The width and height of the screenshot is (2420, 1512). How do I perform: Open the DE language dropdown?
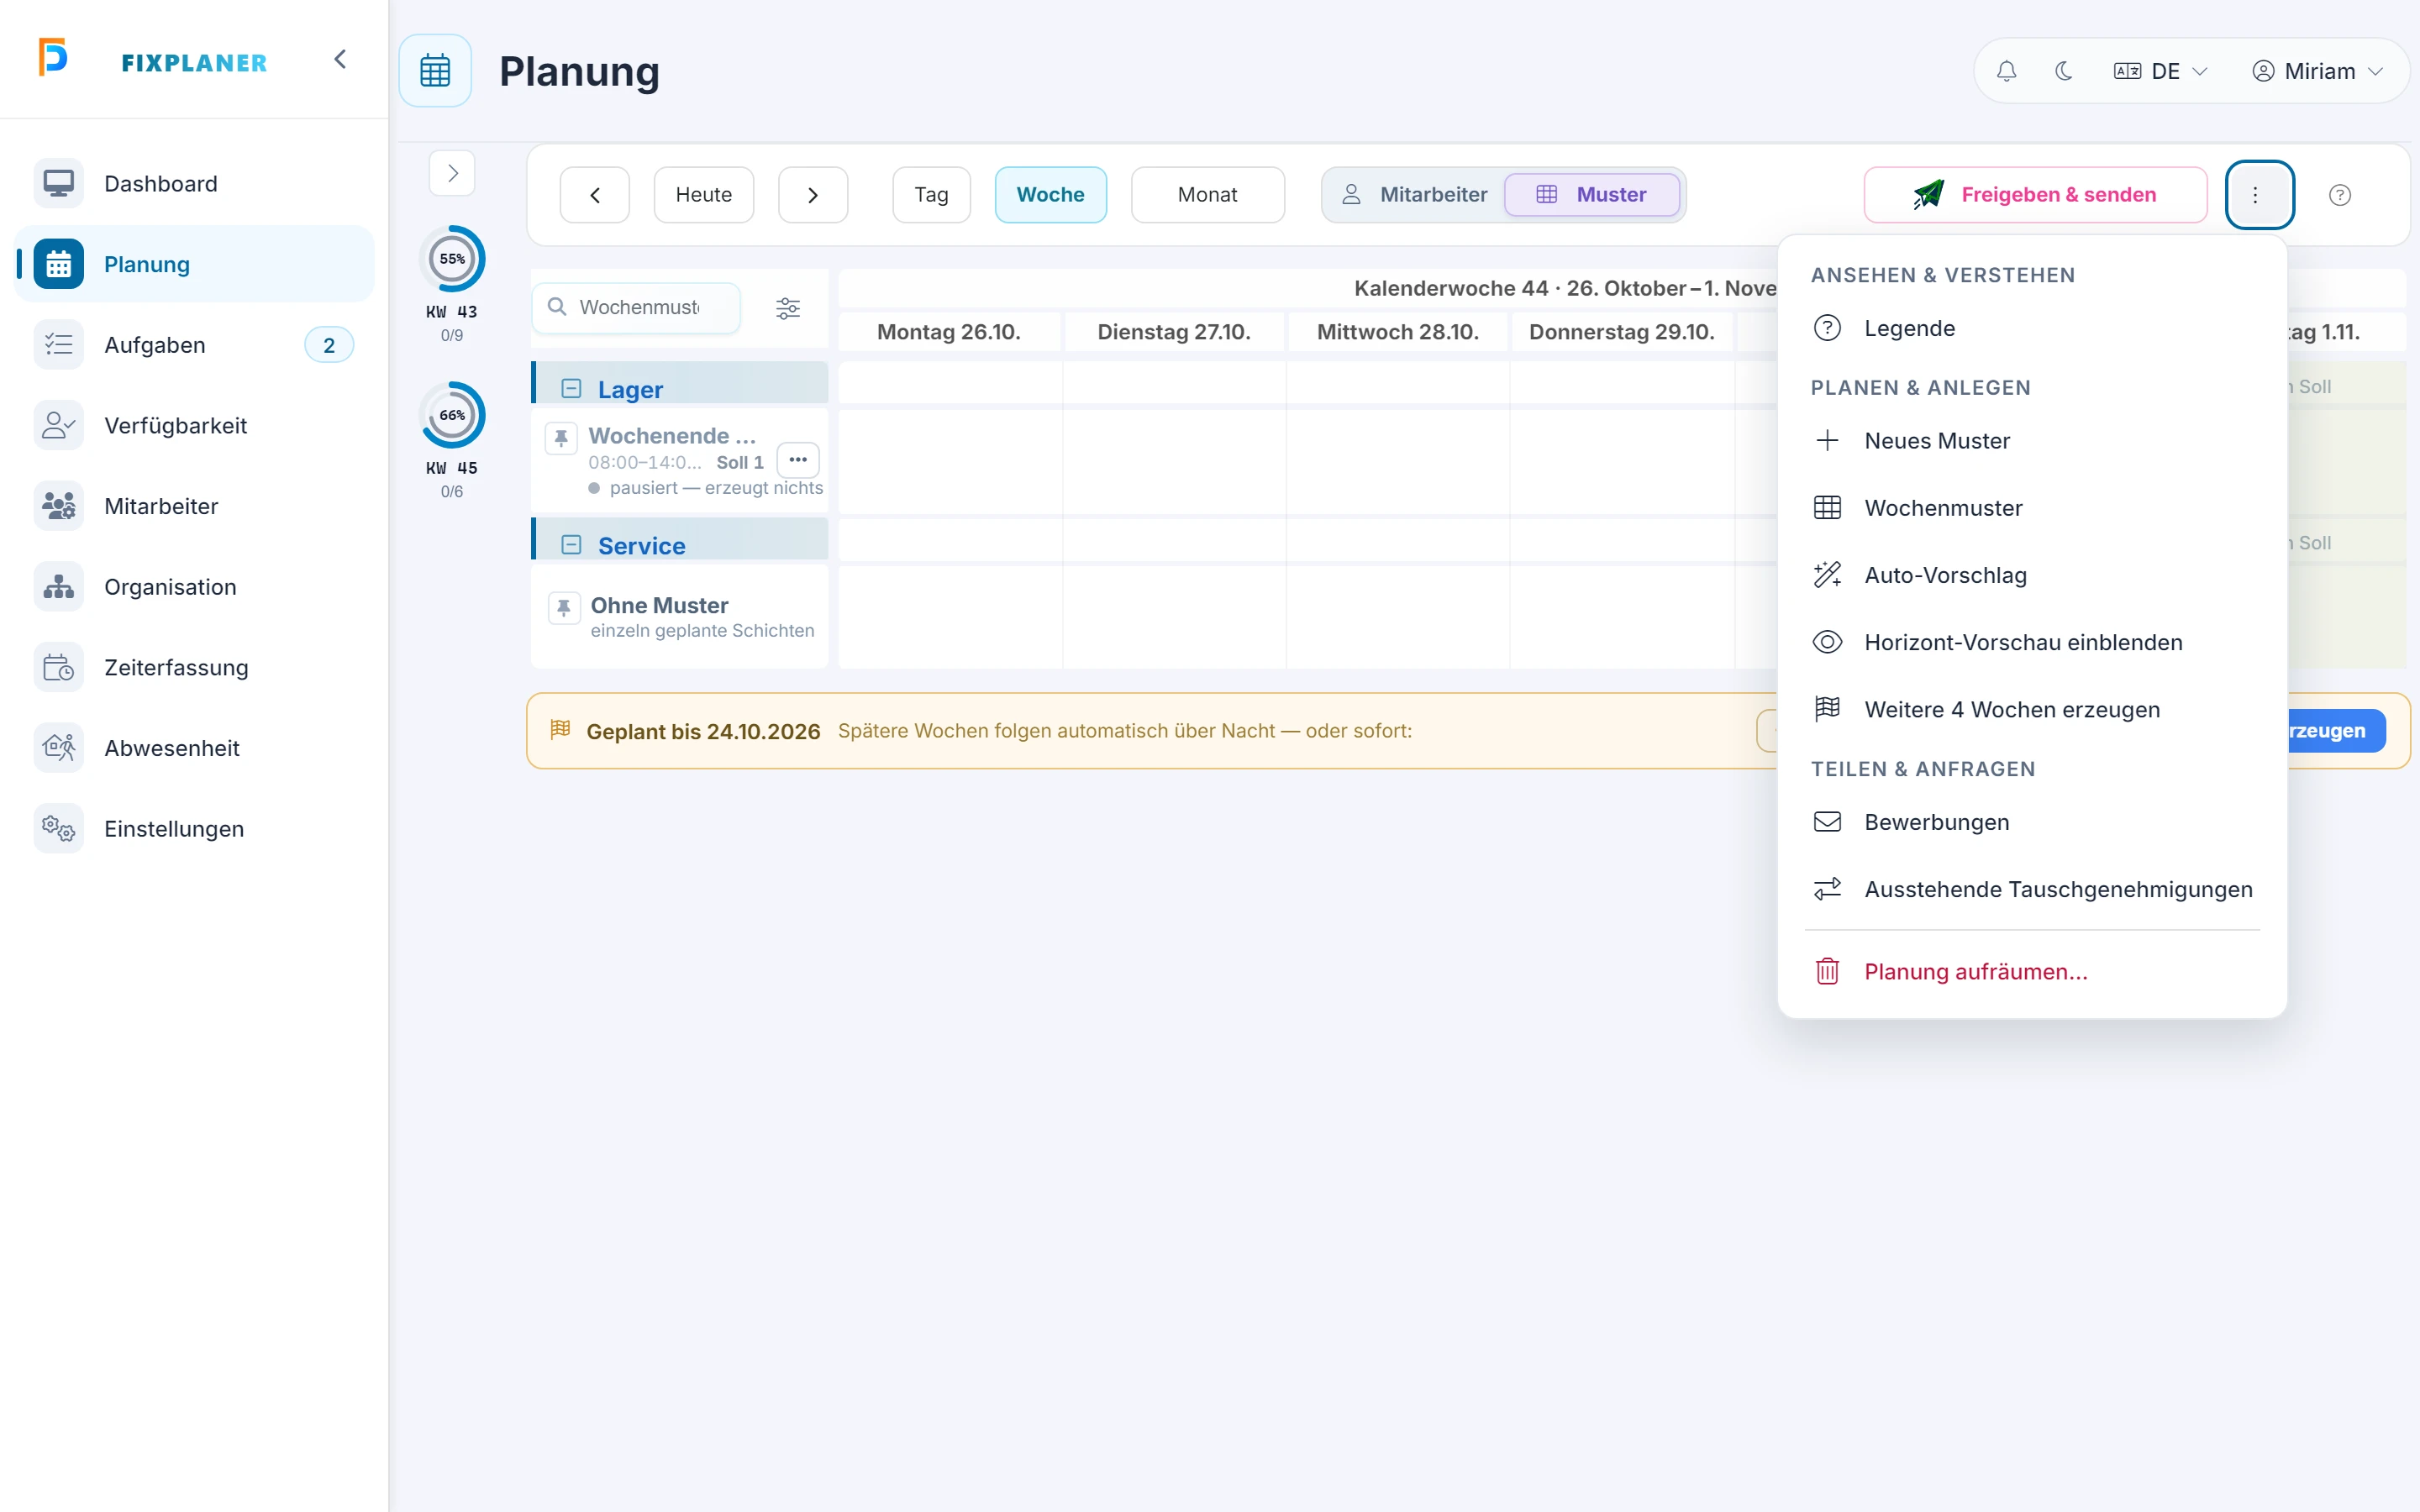pos(2161,71)
